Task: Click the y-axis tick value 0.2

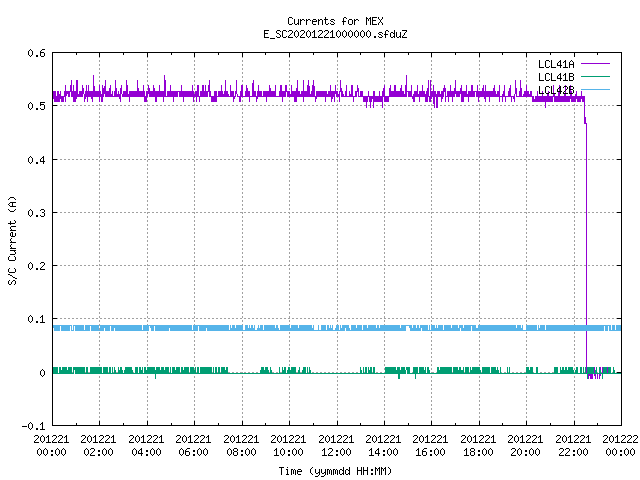Action: point(36,266)
